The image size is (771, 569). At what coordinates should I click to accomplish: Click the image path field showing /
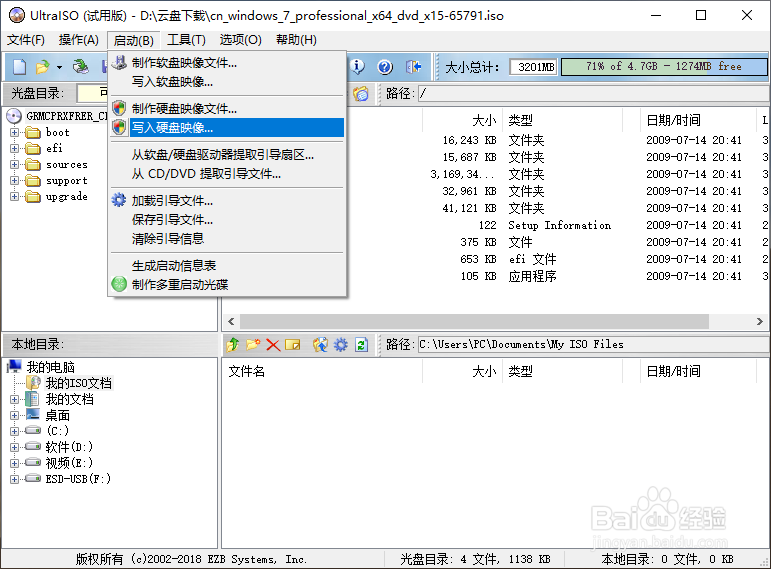tap(593, 93)
